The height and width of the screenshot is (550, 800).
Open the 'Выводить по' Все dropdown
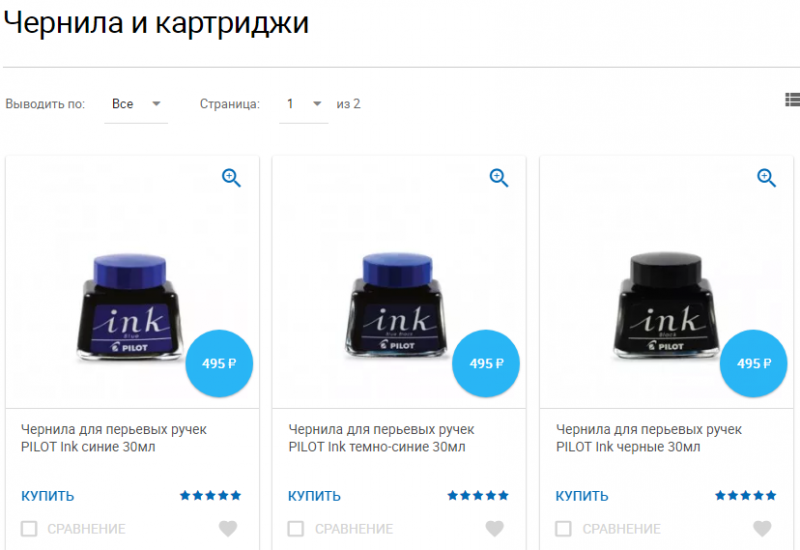point(136,104)
